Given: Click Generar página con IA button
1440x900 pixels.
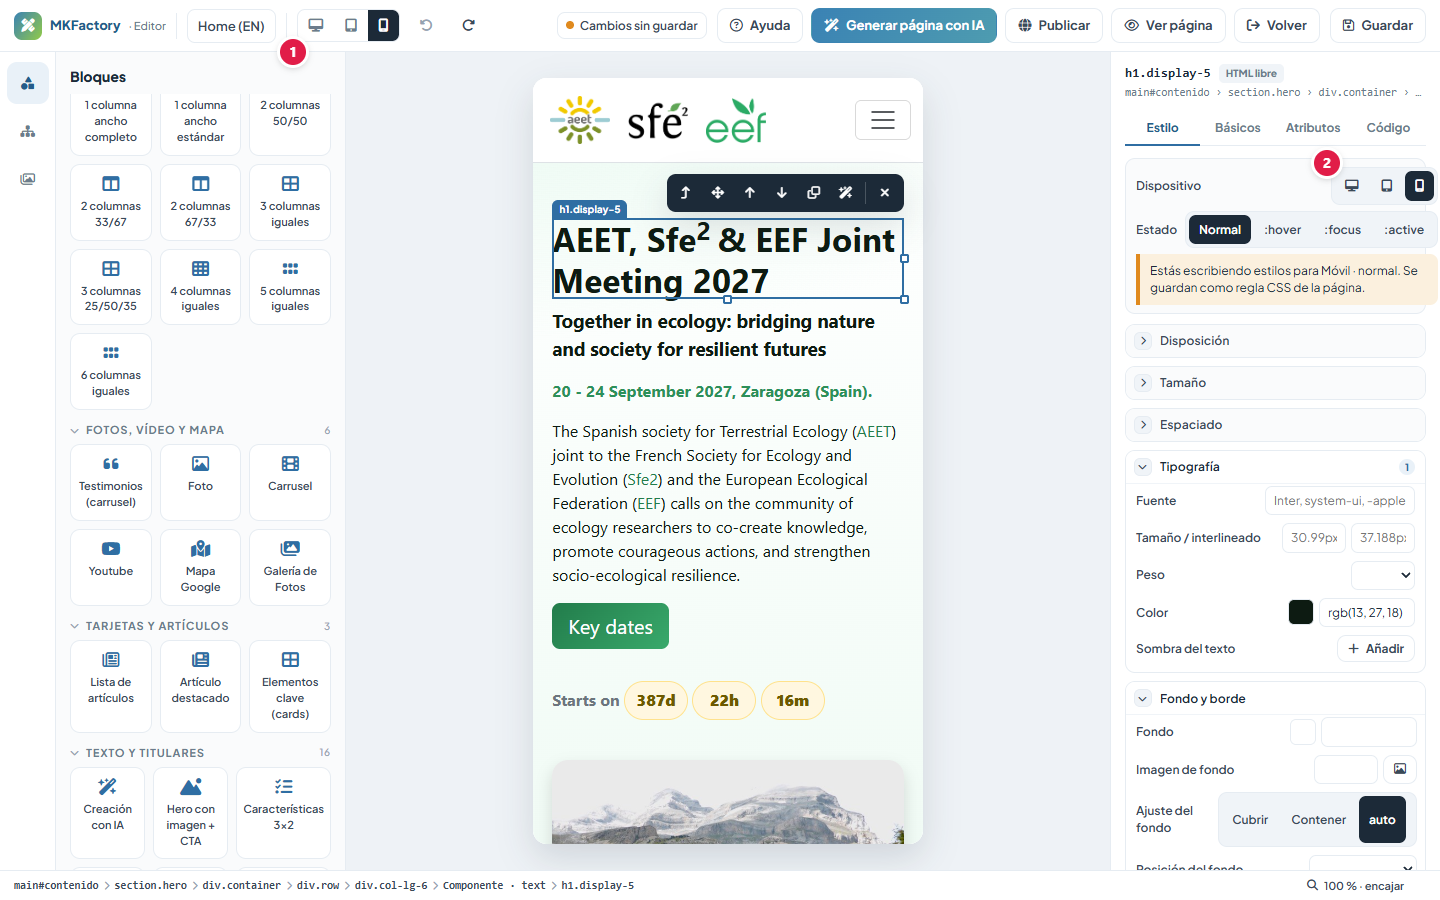Looking at the screenshot, I should 904,25.
